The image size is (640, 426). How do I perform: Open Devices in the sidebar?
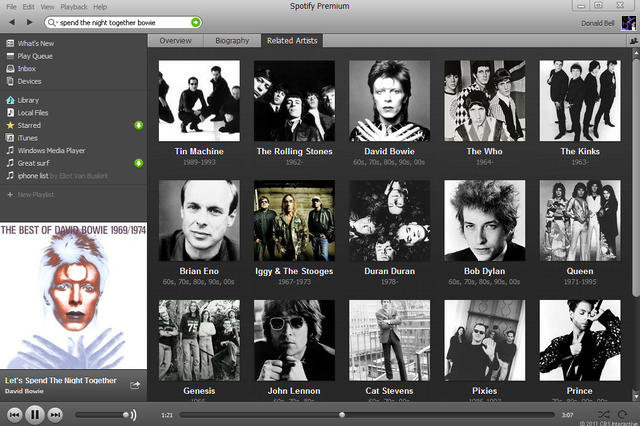point(29,81)
